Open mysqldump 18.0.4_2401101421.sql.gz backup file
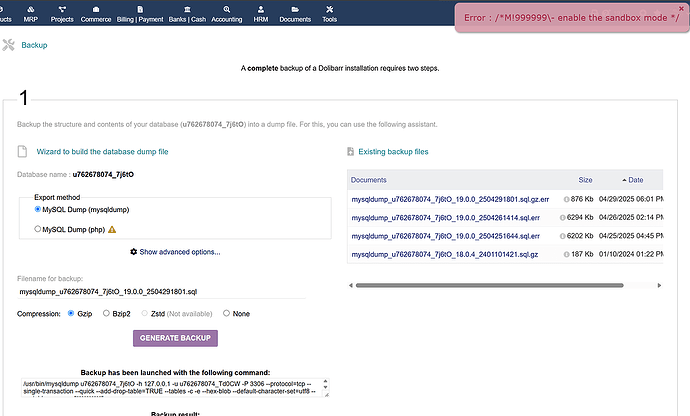This screenshot has width=690, height=416. click(444, 254)
